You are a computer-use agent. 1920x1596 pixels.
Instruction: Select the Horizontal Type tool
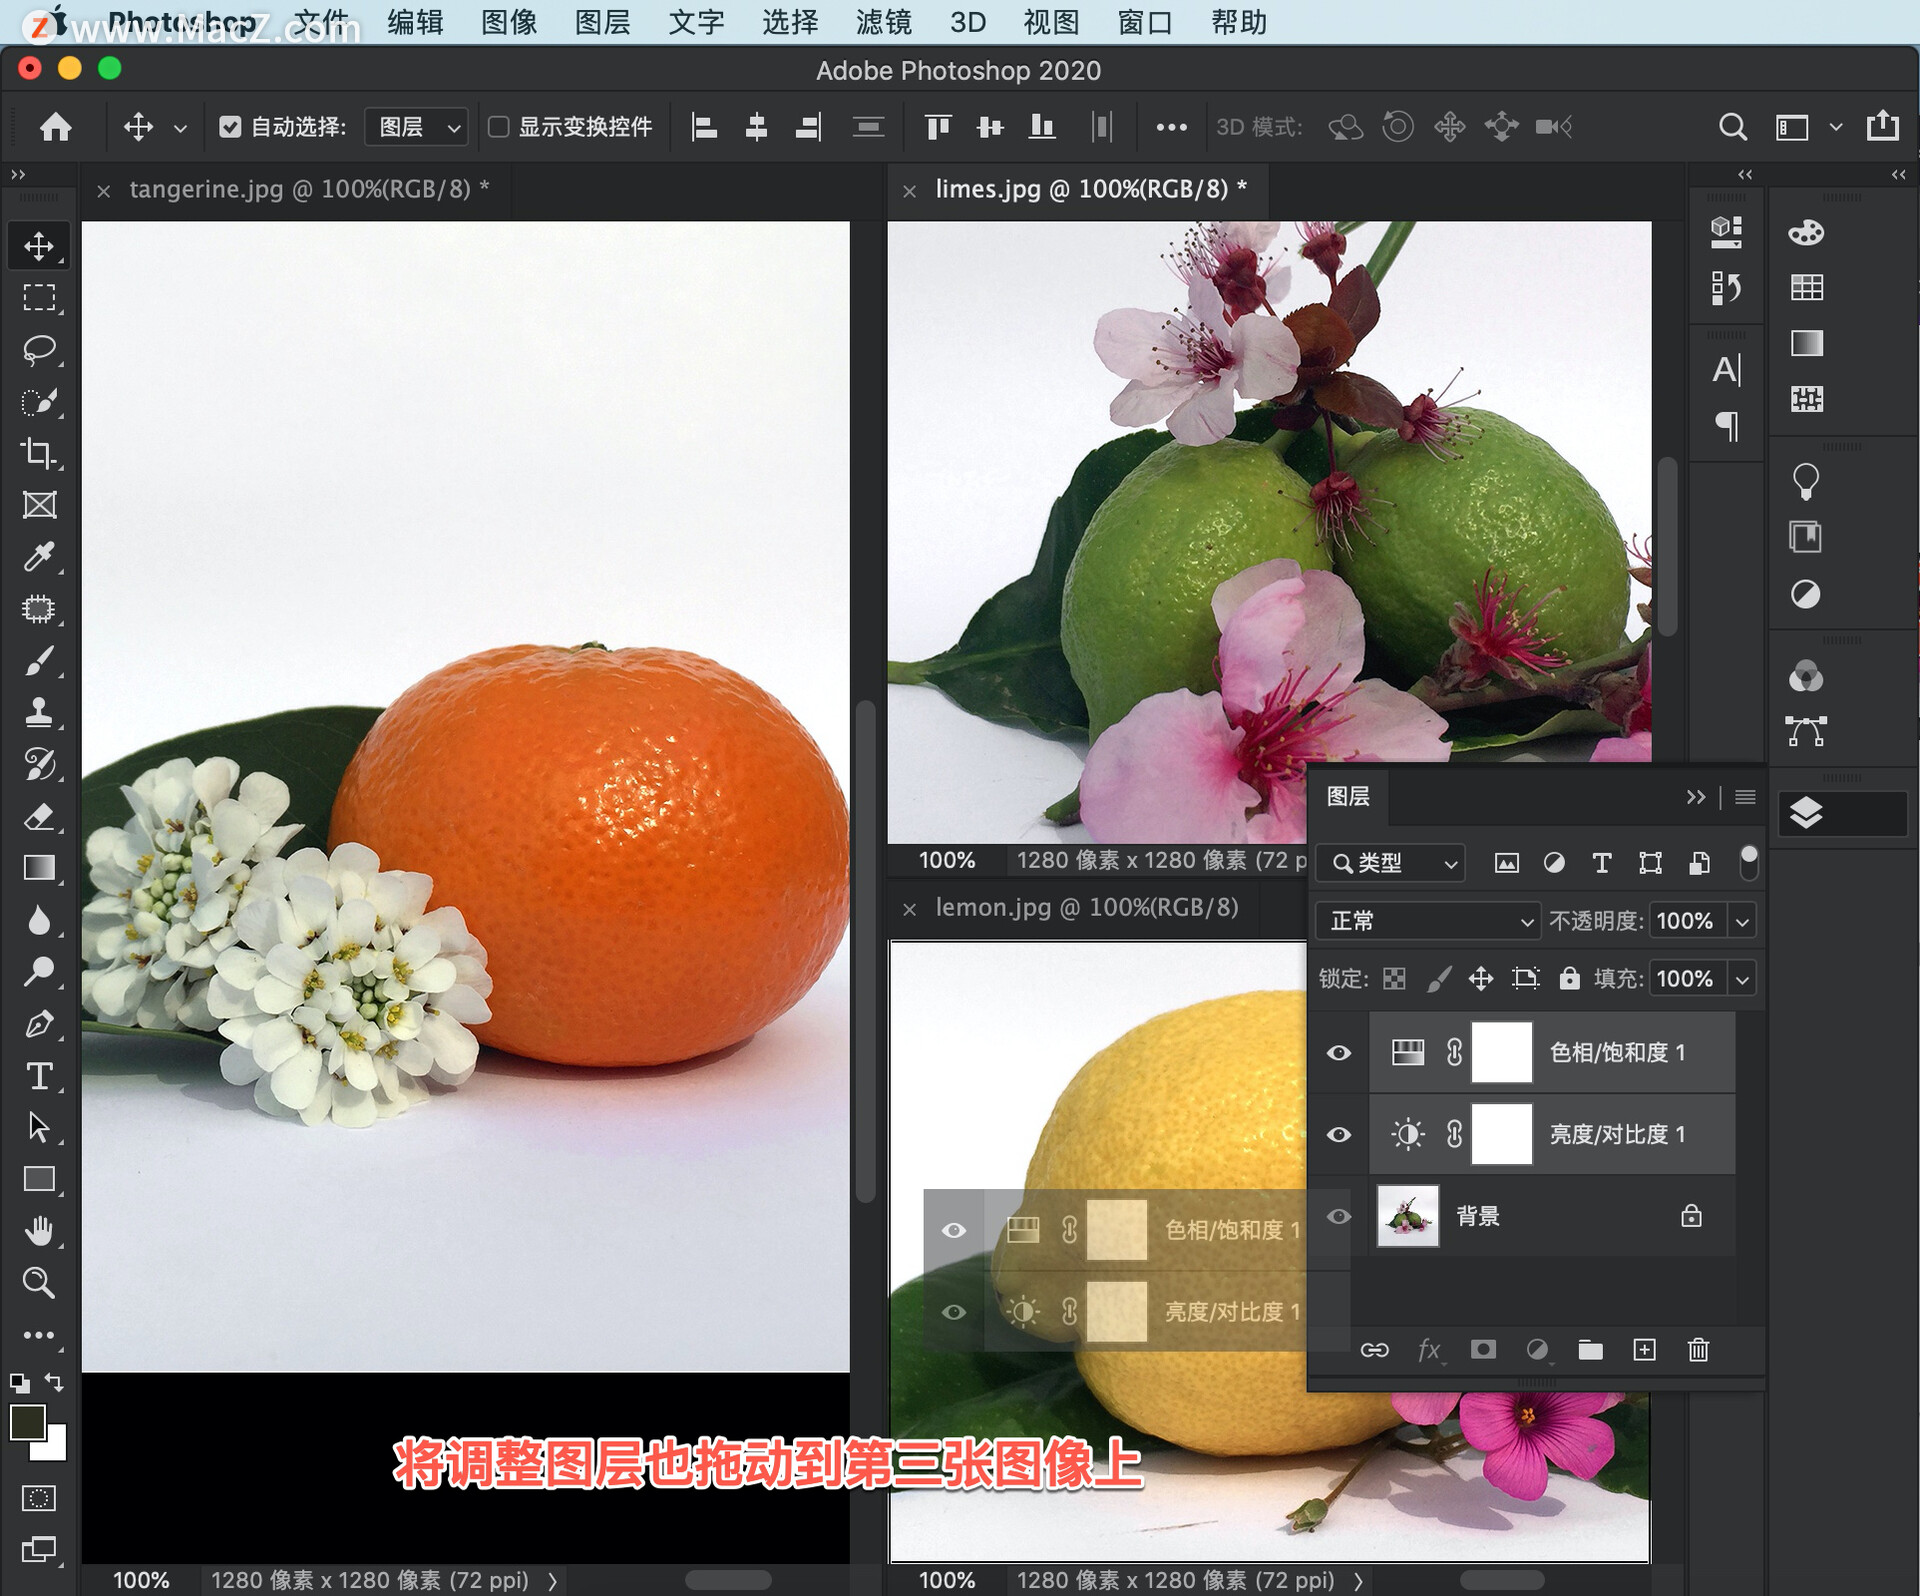click(x=39, y=1076)
